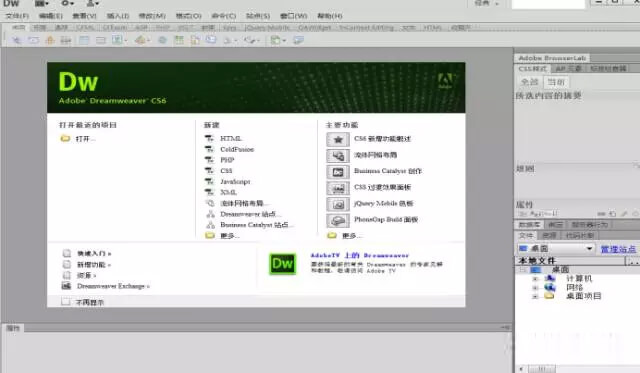The image size is (640, 373).
Task: Click the Files panel horizontal scrollbar
Action: pos(541,369)
